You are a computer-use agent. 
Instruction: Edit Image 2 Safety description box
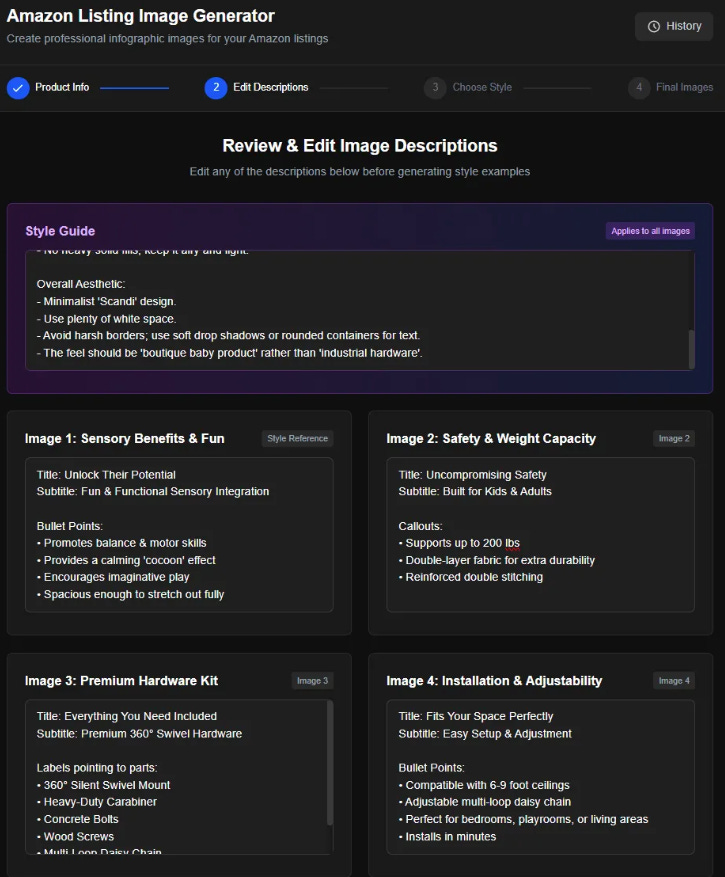click(x=540, y=535)
